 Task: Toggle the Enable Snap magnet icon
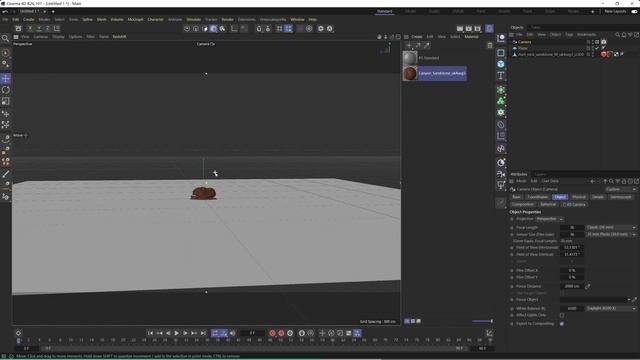[x=259, y=29]
